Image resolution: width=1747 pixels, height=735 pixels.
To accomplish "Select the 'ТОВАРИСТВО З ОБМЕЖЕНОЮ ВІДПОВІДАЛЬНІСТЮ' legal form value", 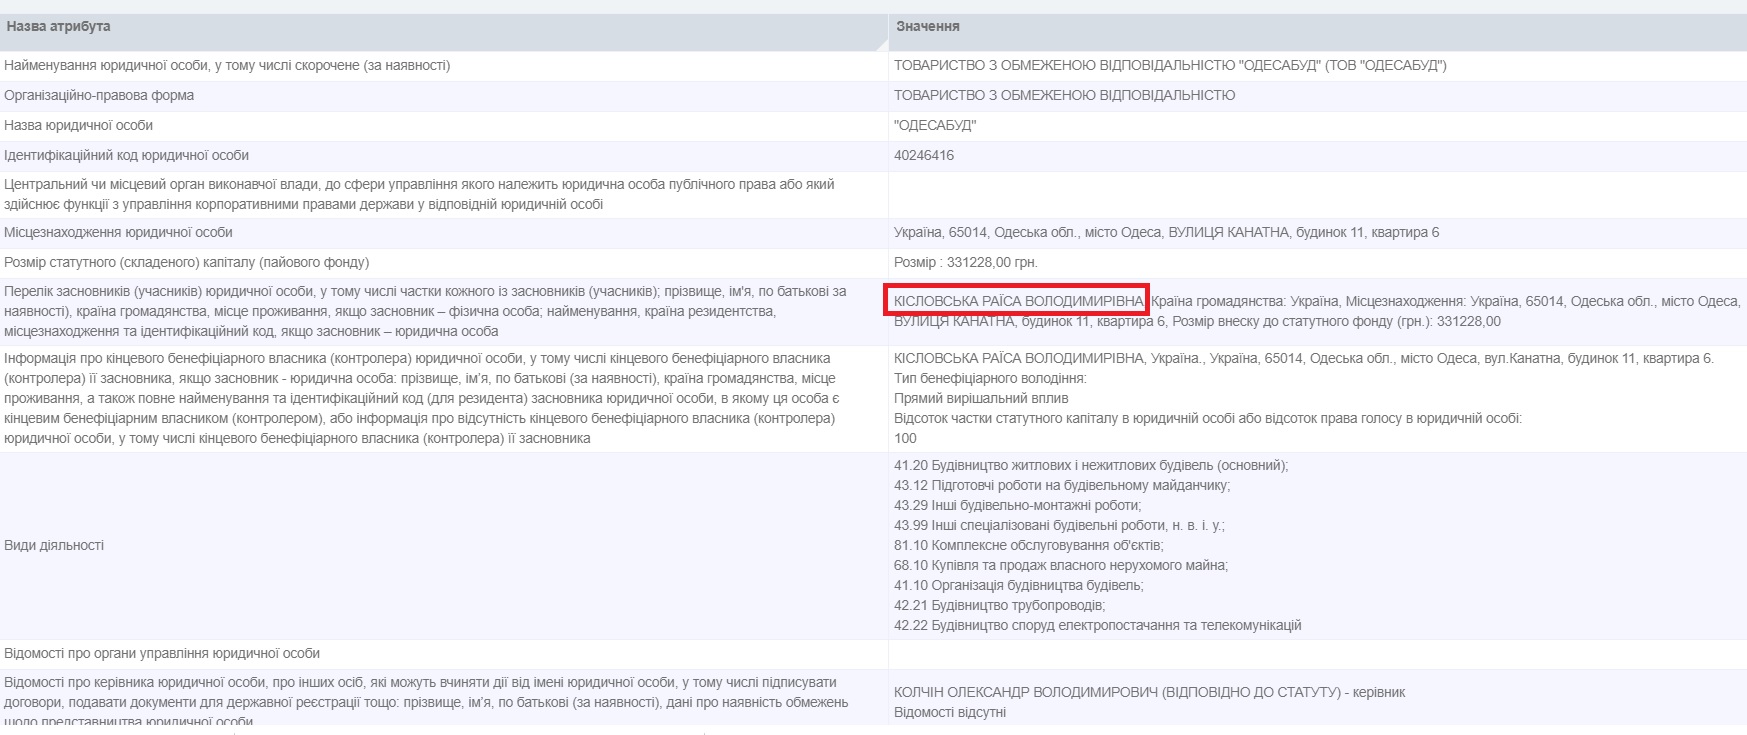I will tap(1064, 96).
